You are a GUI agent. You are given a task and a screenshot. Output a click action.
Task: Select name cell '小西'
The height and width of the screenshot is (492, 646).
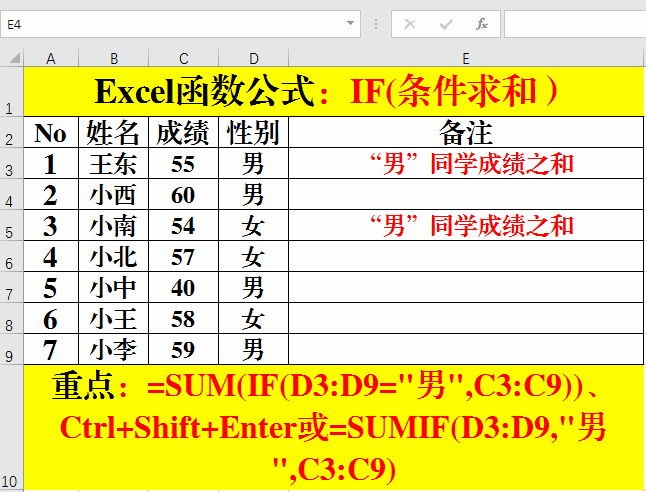[114, 194]
